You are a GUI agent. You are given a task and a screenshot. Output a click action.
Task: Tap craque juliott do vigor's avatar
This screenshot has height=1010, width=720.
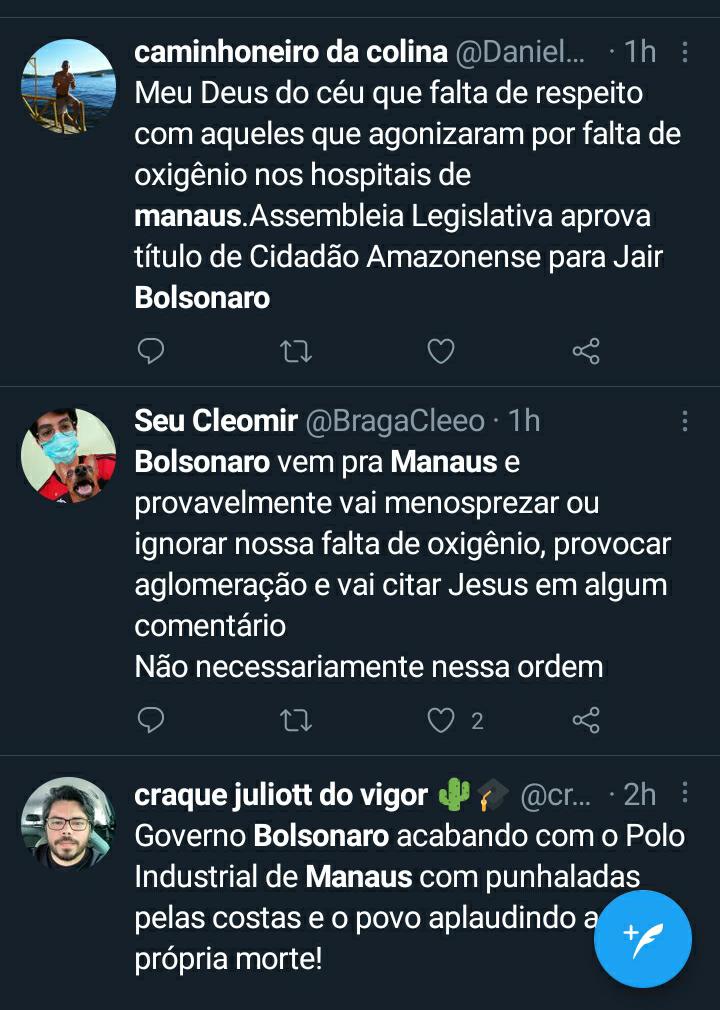pyautogui.click(x=68, y=824)
